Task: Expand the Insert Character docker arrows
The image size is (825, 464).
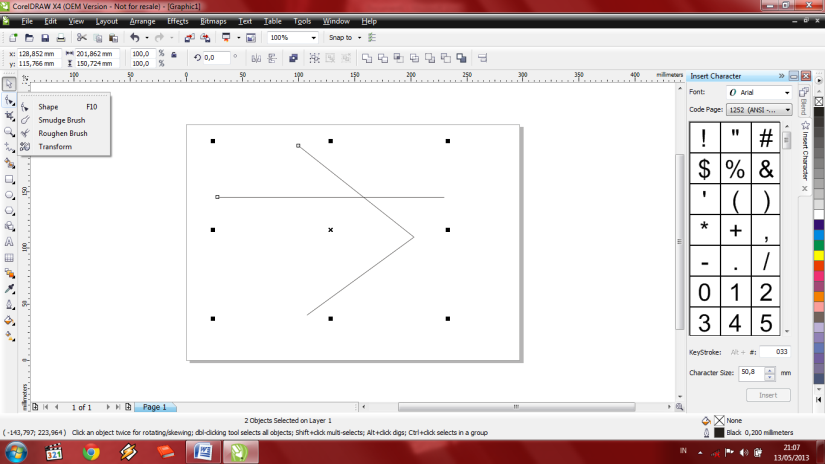Action: coord(781,76)
